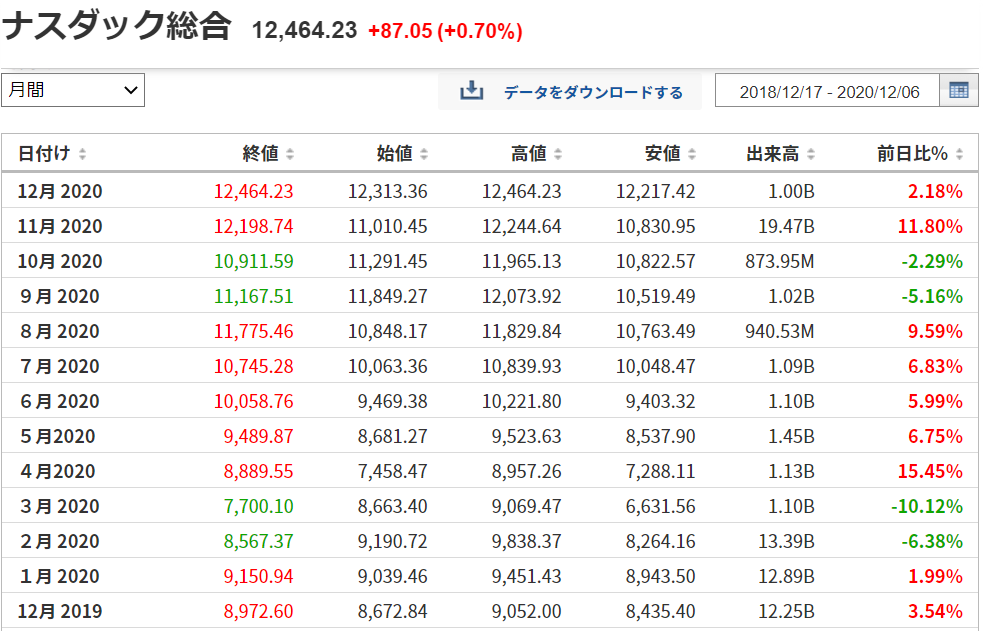Click closing value 8,567.37
Image resolution: width=988 pixels, height=631 pixels.
258,541
